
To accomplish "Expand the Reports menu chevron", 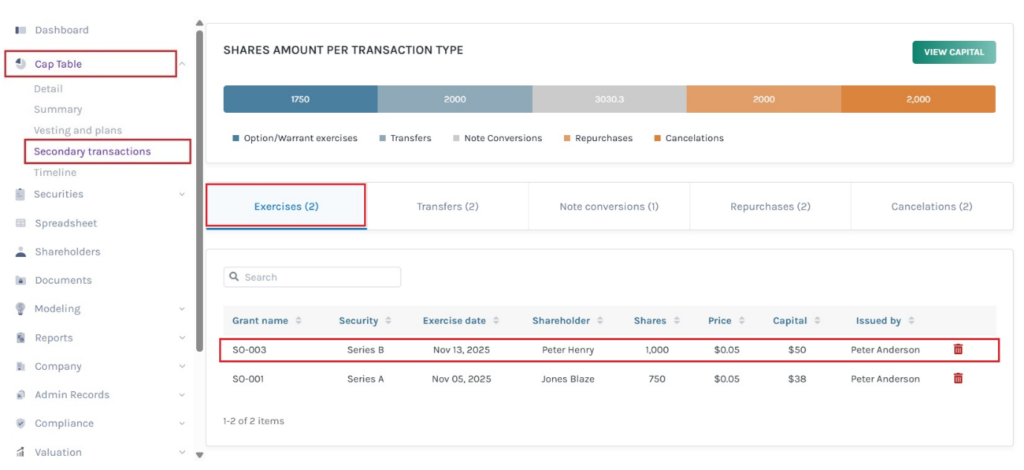I will pos(182,337).
